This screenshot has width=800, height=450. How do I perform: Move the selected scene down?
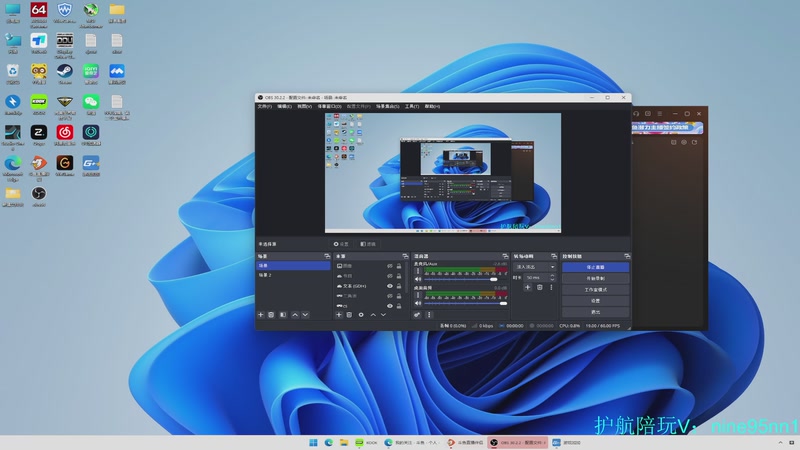305,315
